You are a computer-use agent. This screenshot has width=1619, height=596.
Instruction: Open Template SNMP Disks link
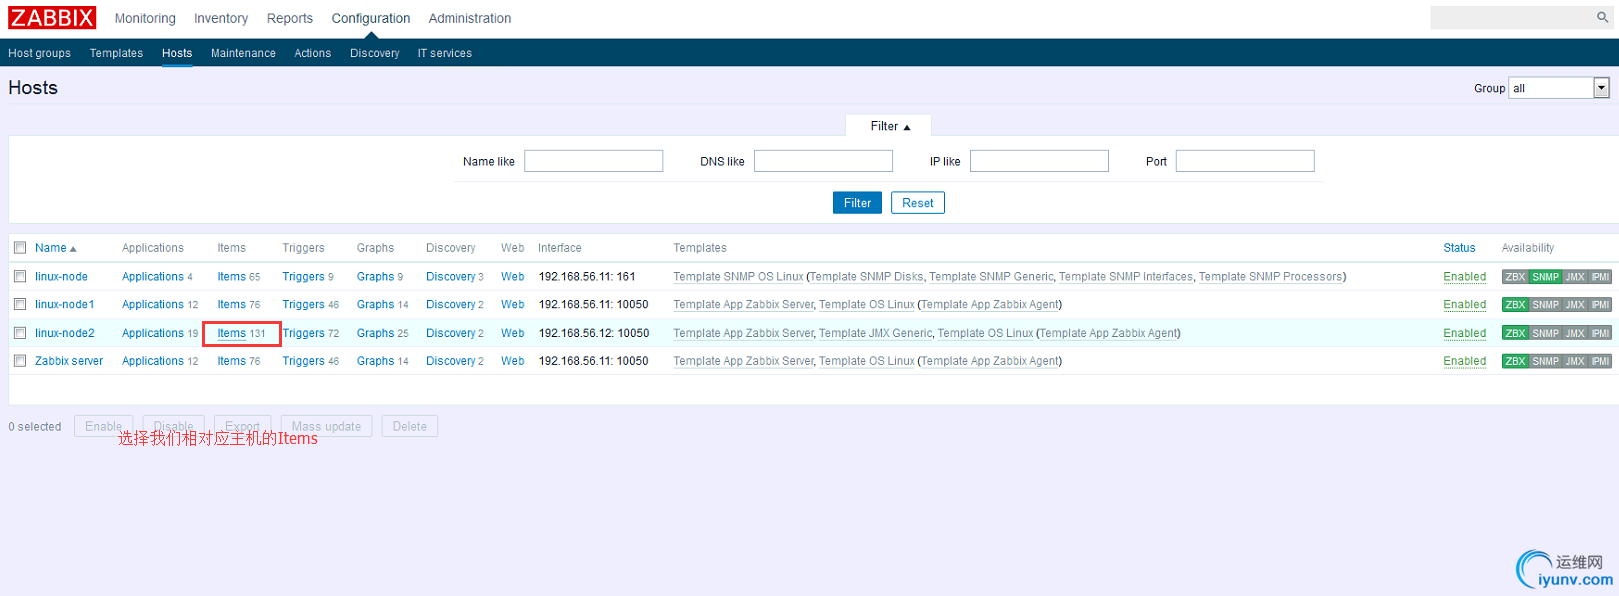[867, 277]
